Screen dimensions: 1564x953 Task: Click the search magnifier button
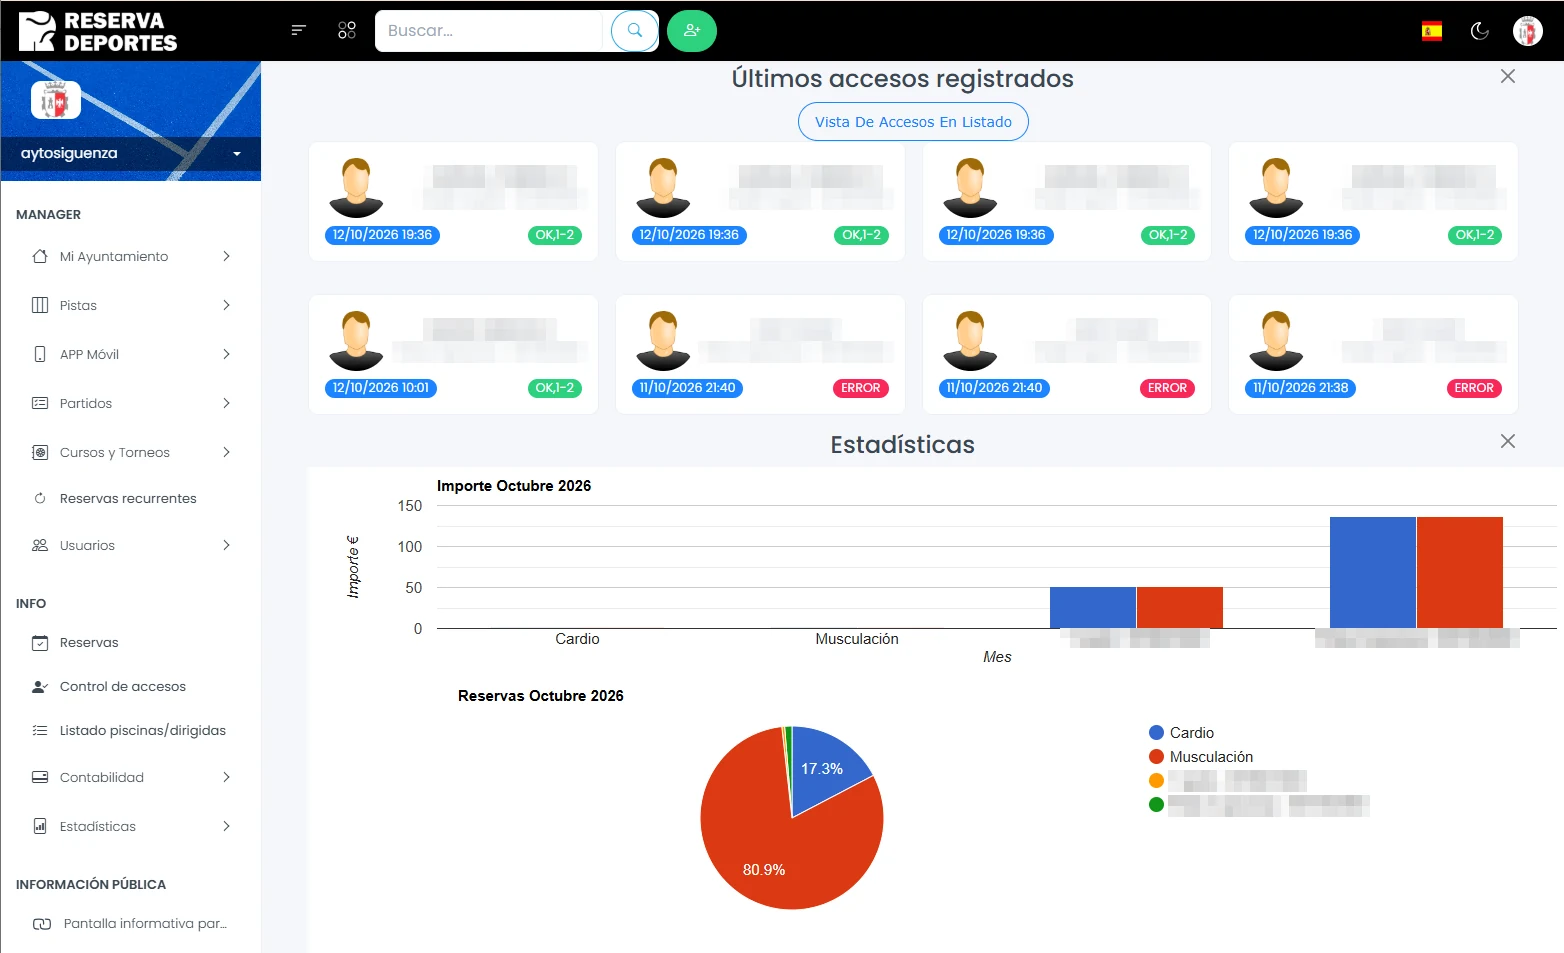[x=635, y=30]
